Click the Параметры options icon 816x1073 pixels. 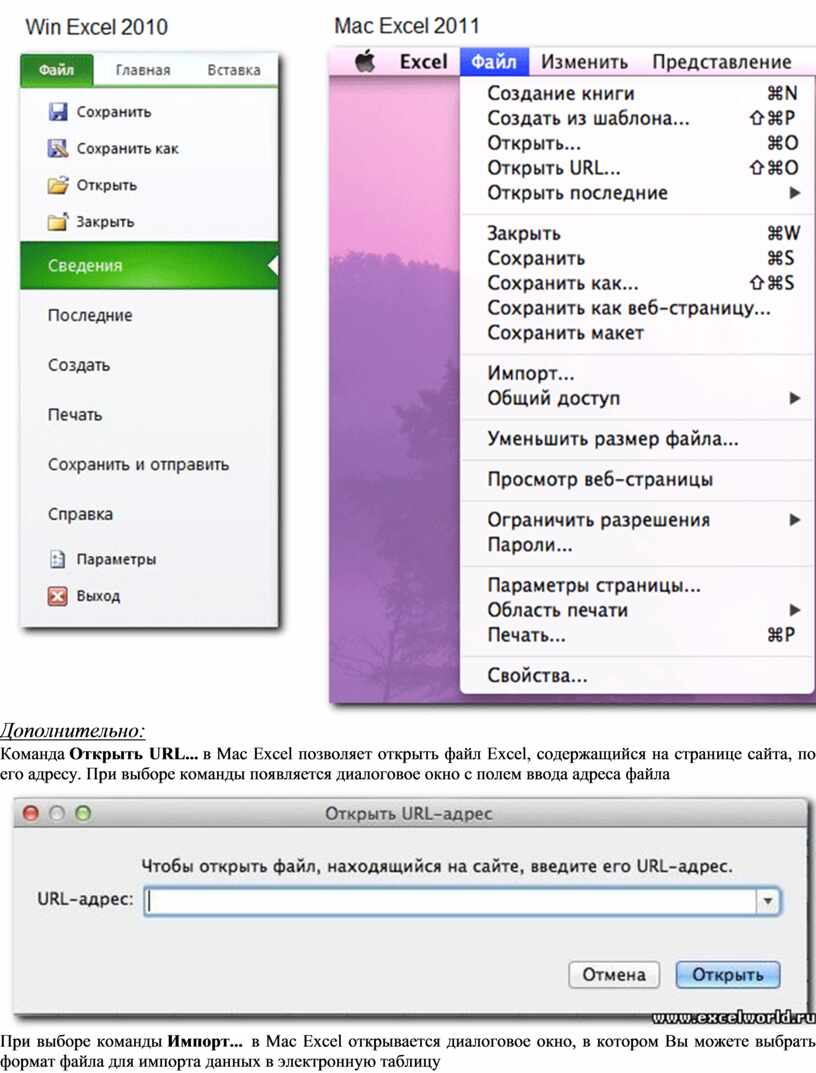point(58,559)
